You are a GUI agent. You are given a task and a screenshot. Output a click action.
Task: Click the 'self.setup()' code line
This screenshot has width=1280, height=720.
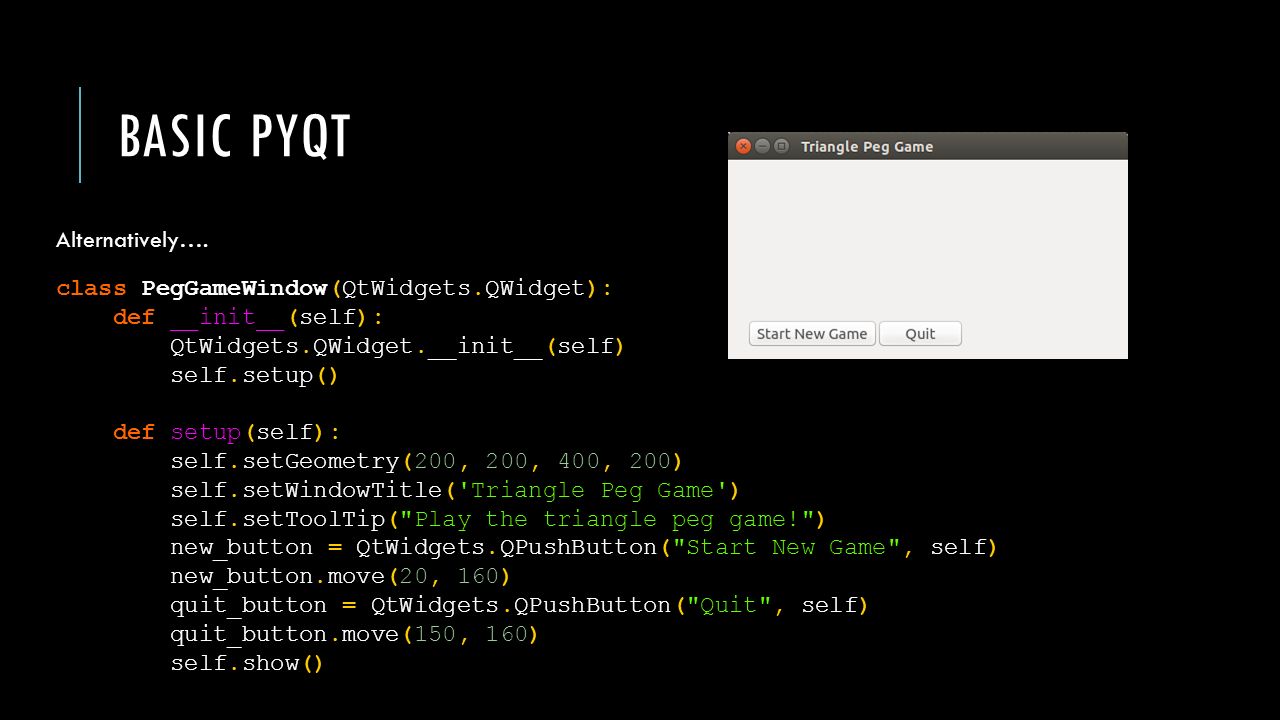coord(255,376)
